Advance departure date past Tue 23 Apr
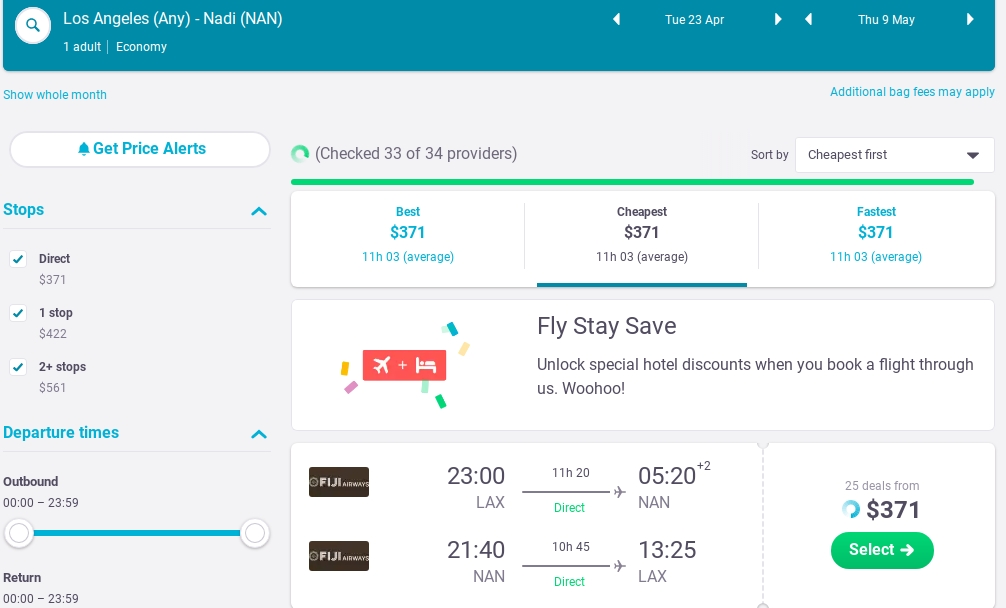The image size is (1006, 608). click(778, 19)
